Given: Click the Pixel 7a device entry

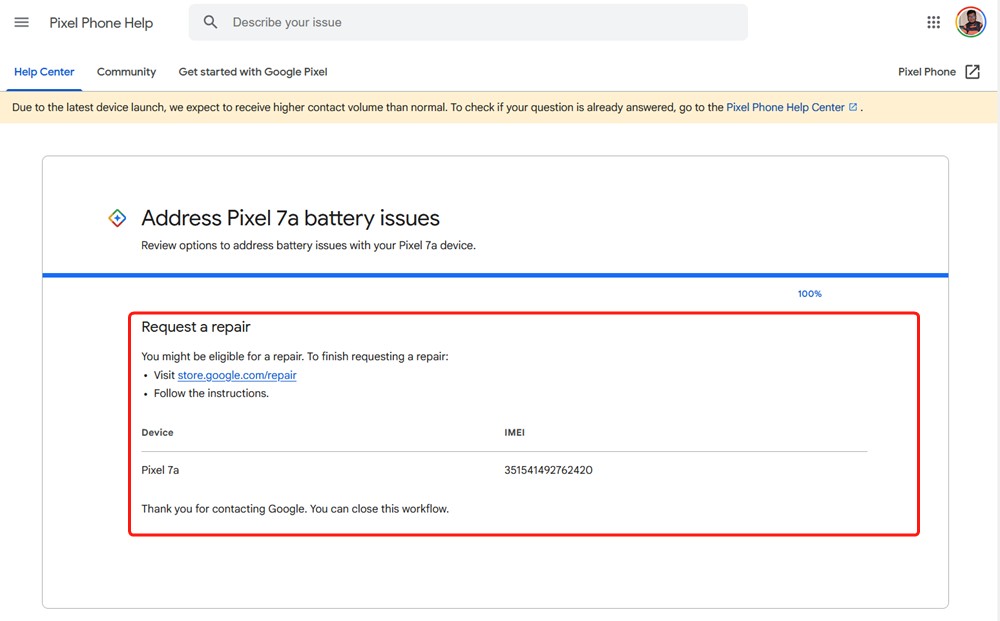Looking at the screenshot, I should point(160,469).
